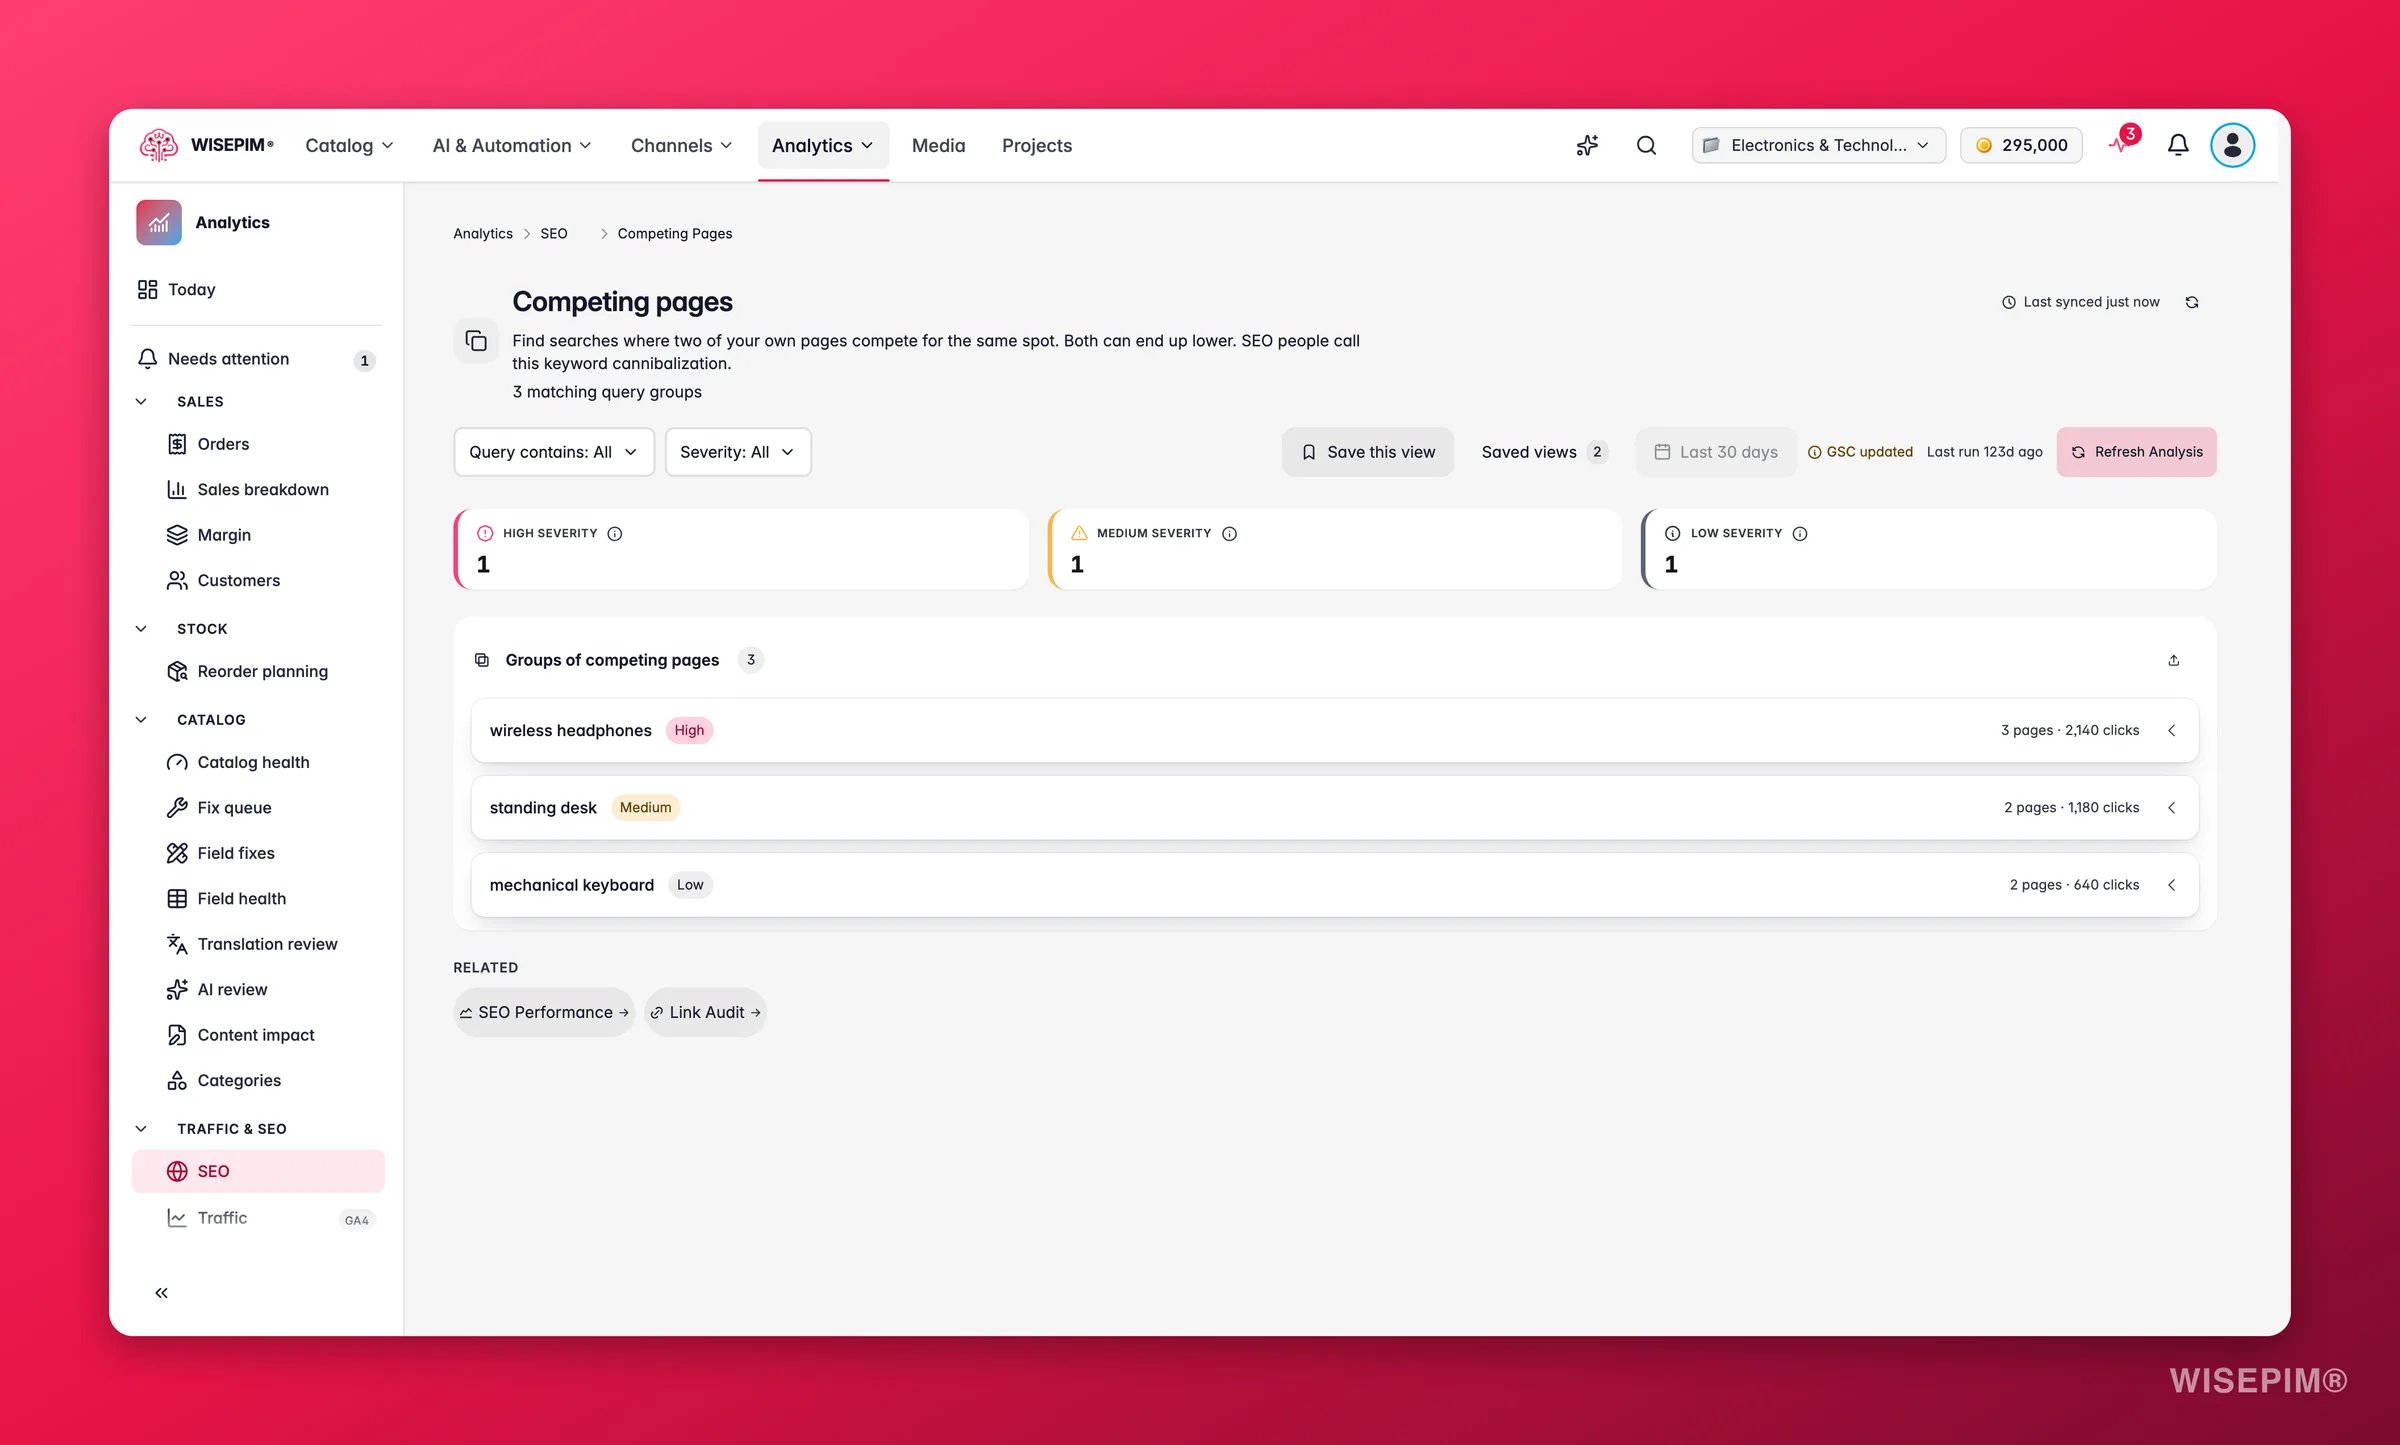Click the search magnifier icon
2400x1445 pixels.
point(1646,145)
